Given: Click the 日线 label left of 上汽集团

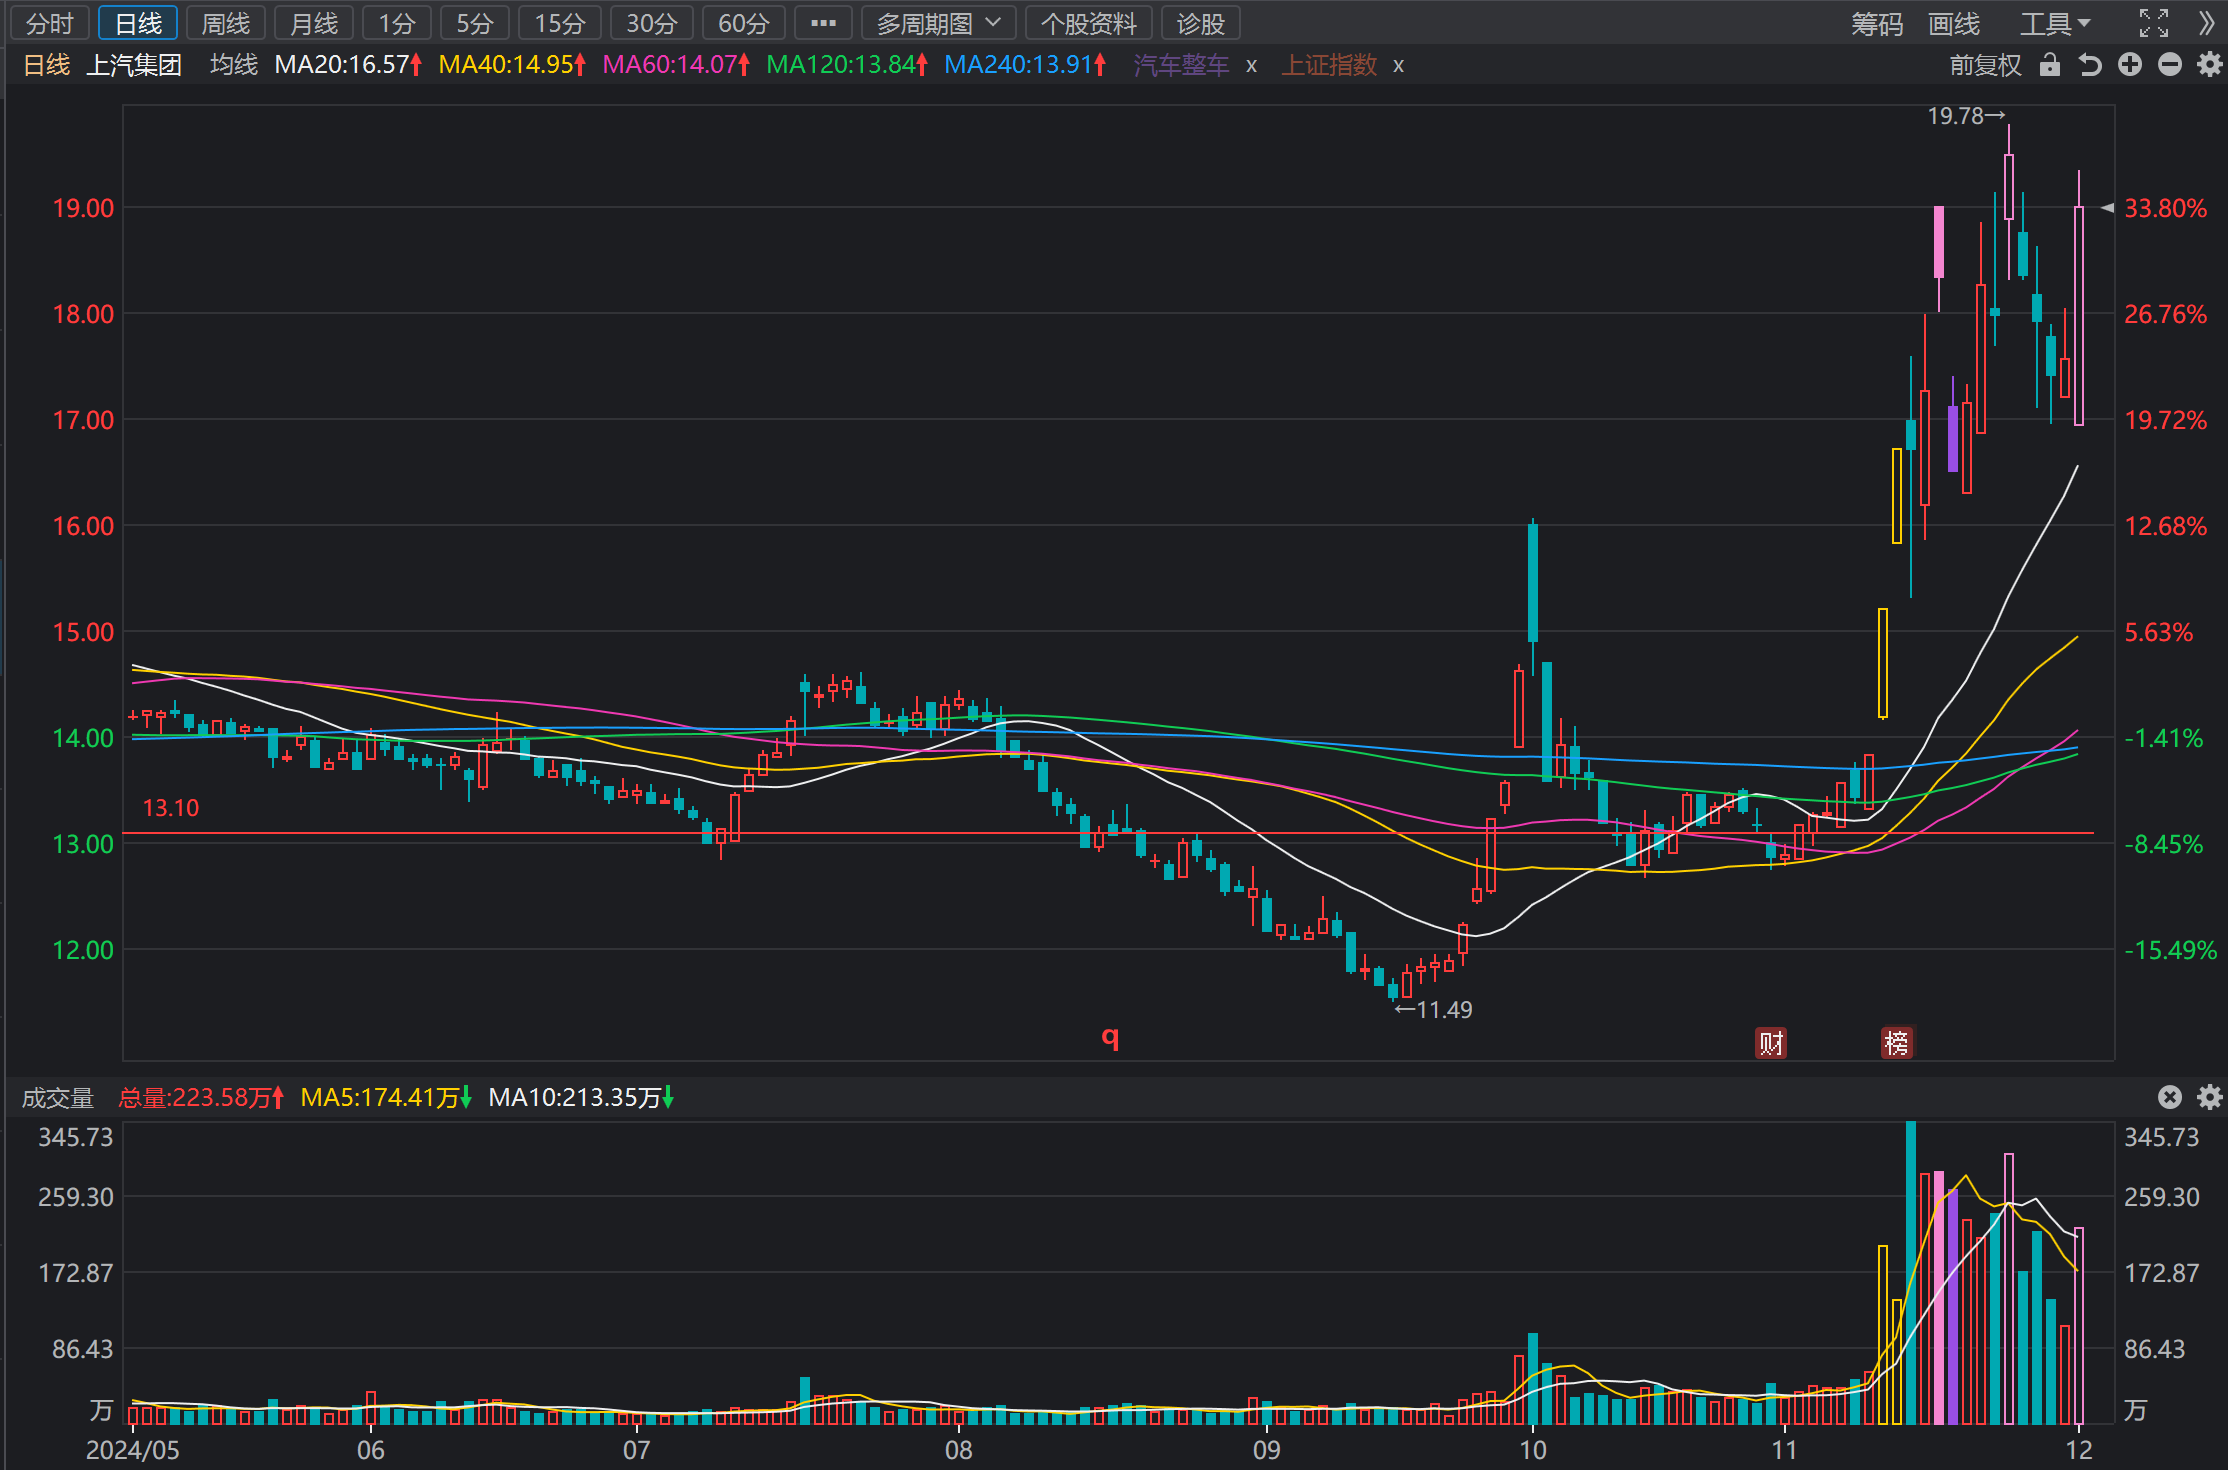Looking at the screenshot, I should click(x=47, y=65).
